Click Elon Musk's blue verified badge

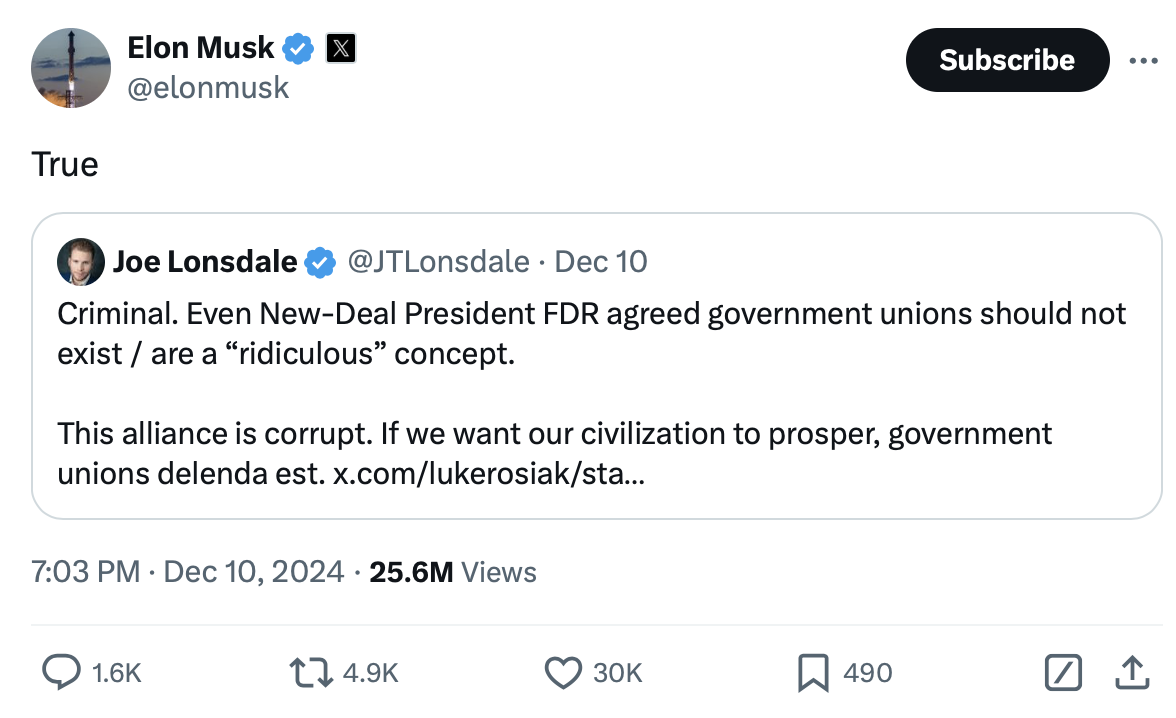coord(299,47)
